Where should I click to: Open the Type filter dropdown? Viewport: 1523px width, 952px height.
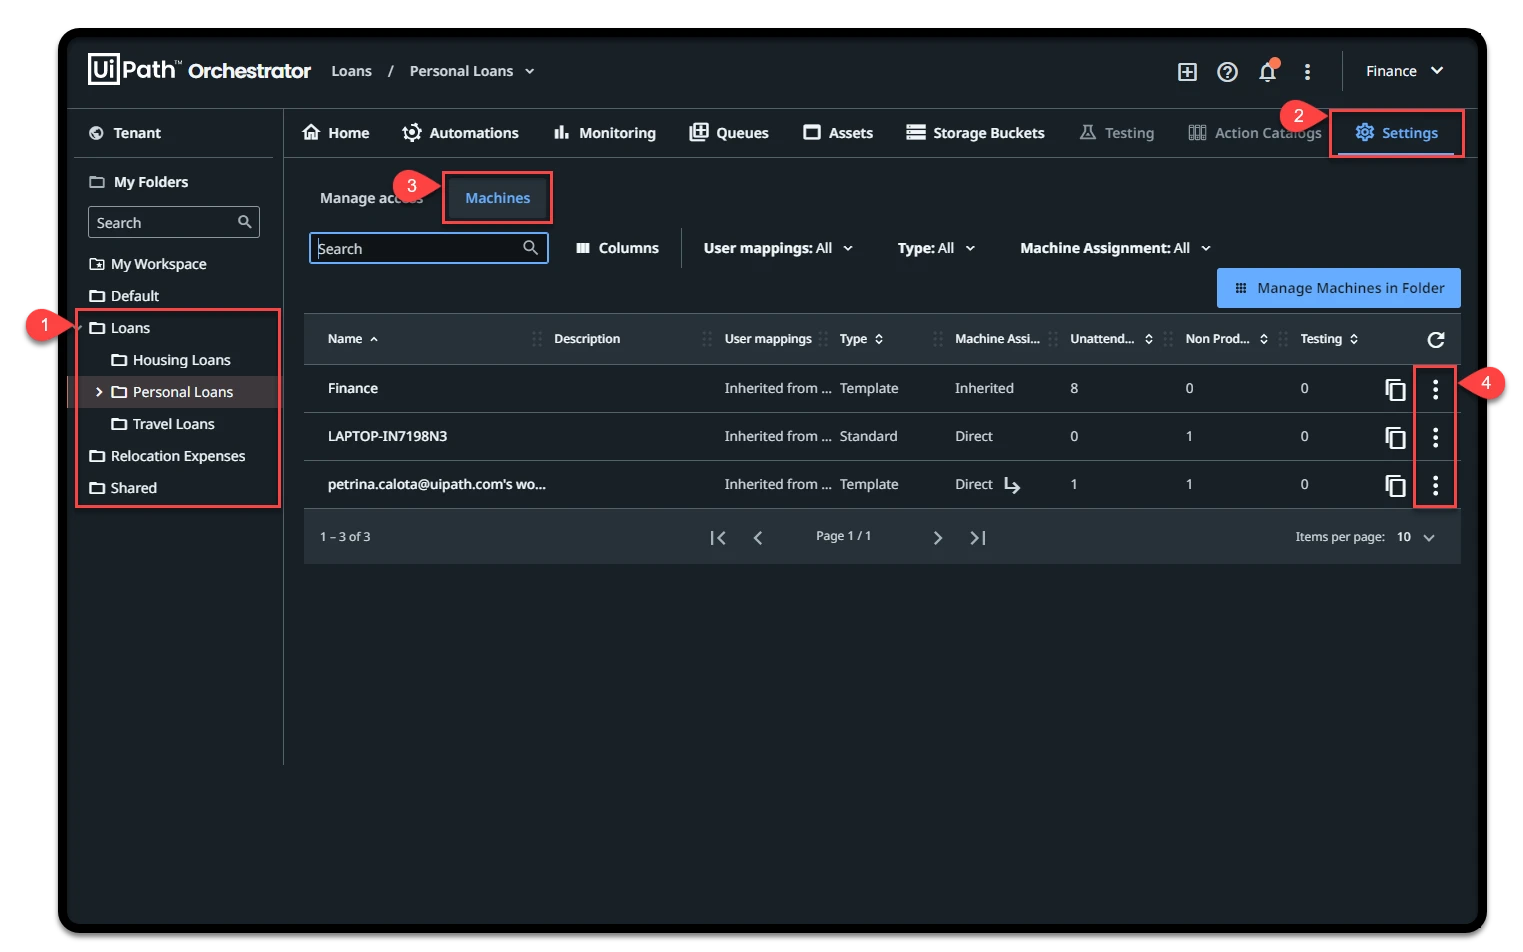pyautogui.click(x=936, y=248)
